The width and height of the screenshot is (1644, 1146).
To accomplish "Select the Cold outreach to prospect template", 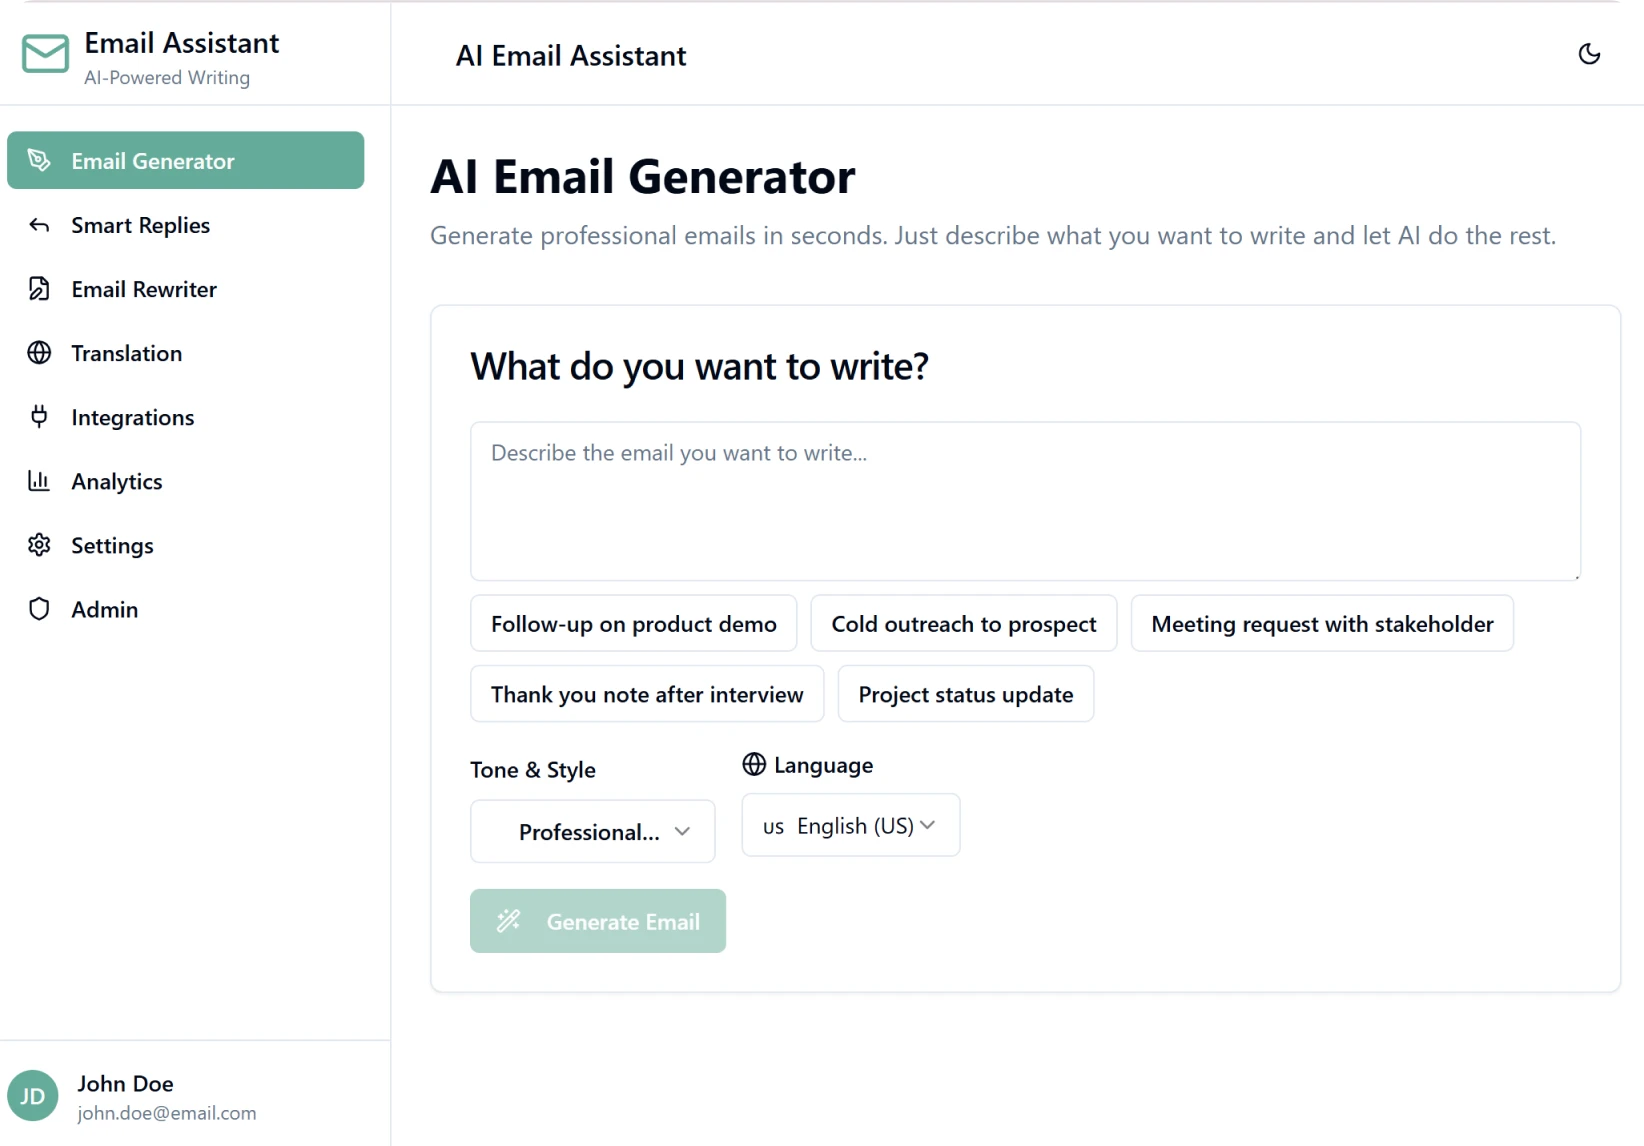I will tap(963, 623).
